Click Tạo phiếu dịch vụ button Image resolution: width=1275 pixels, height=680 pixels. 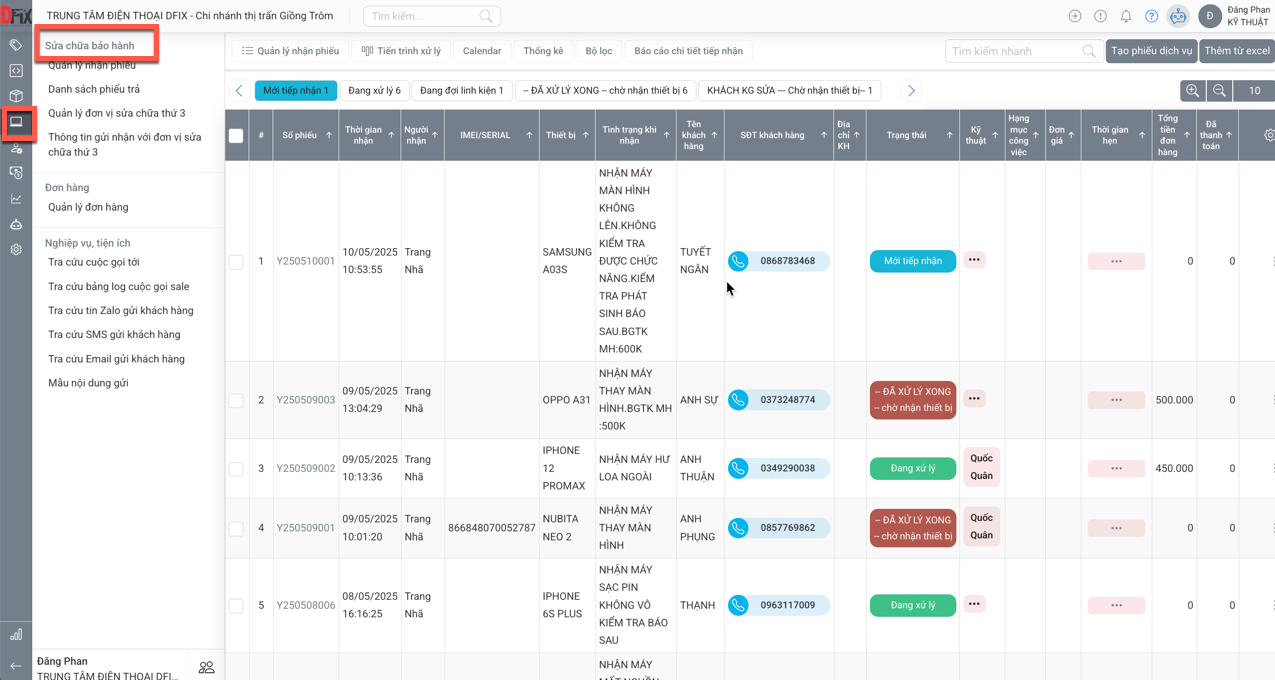[1151, 51]
